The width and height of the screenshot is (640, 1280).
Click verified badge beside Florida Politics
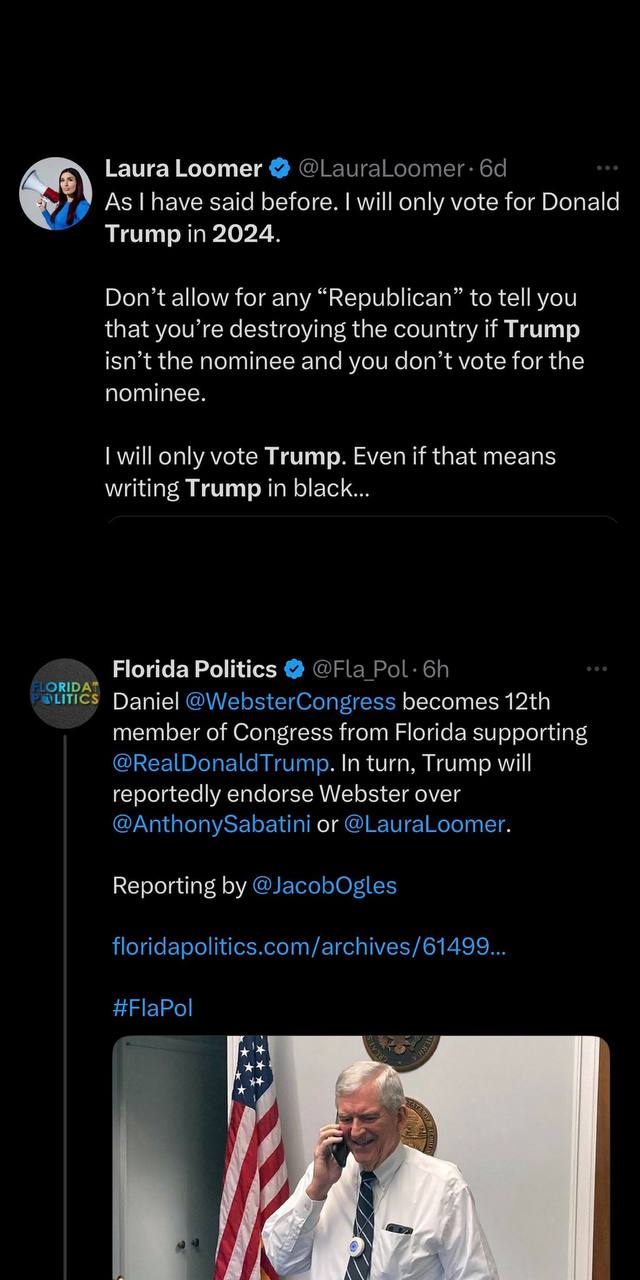coord(295,669)
